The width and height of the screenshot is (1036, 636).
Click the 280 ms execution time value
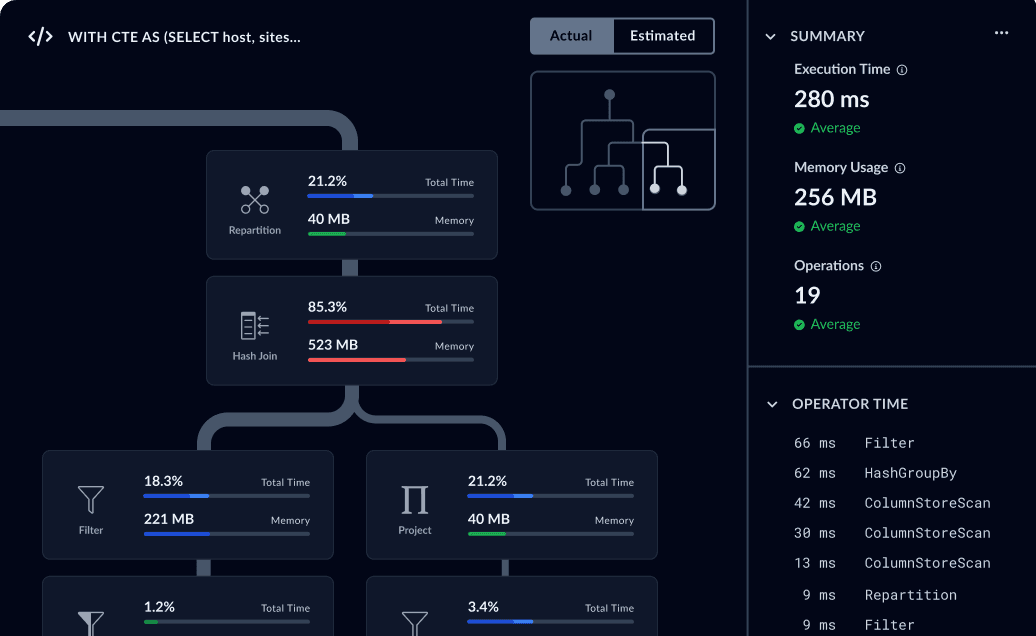[x=831, y=99]
